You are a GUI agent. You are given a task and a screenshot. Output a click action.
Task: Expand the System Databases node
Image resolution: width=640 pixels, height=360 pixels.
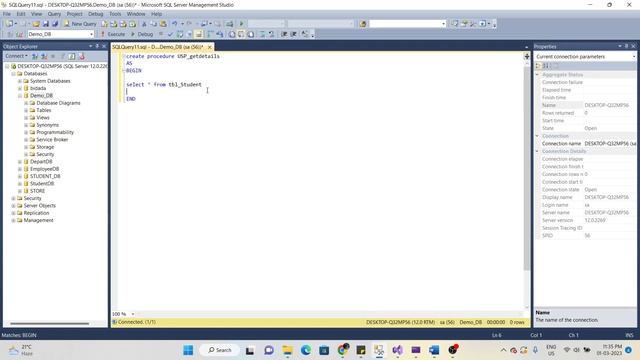point(20,81)
